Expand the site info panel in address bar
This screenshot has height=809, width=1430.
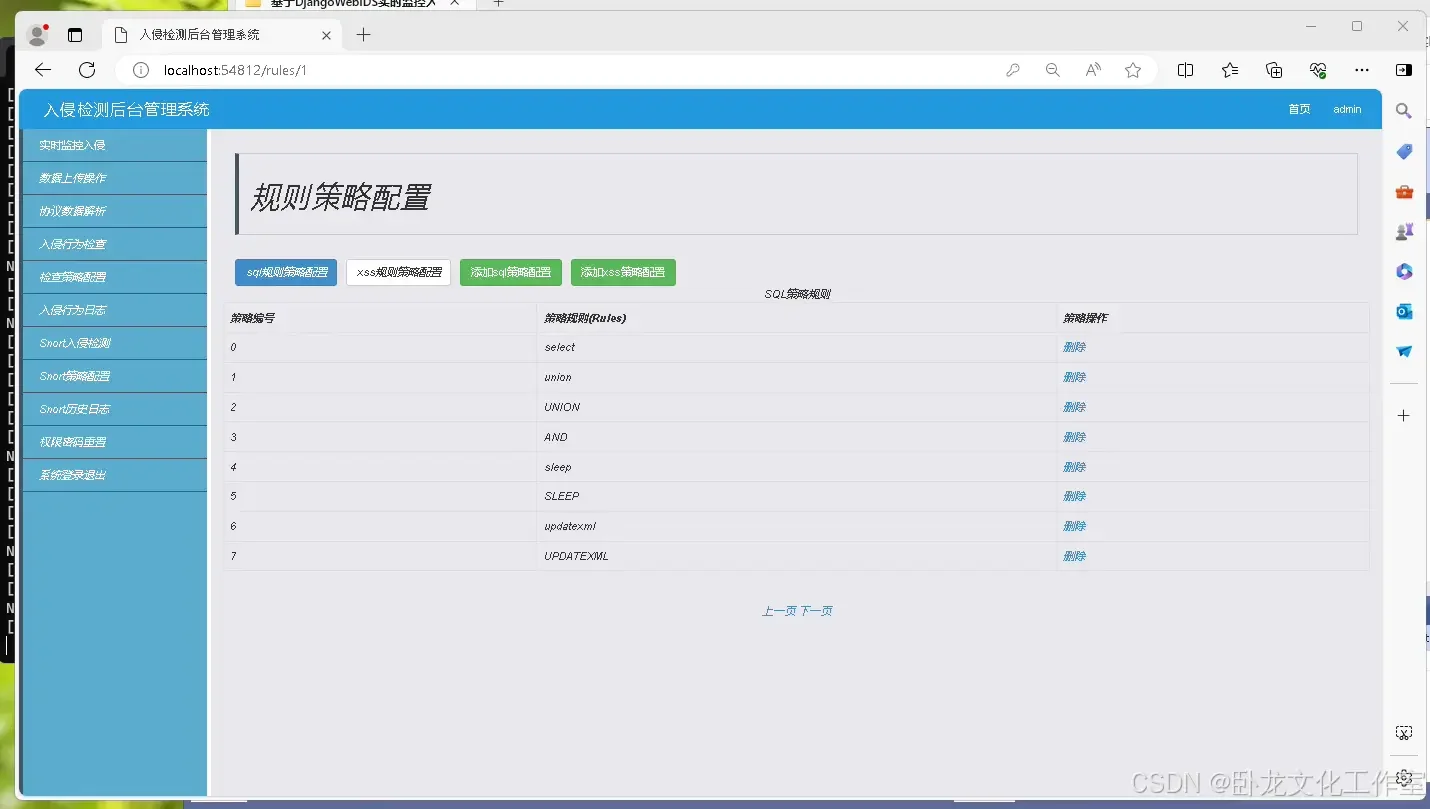tap(140, 70)
